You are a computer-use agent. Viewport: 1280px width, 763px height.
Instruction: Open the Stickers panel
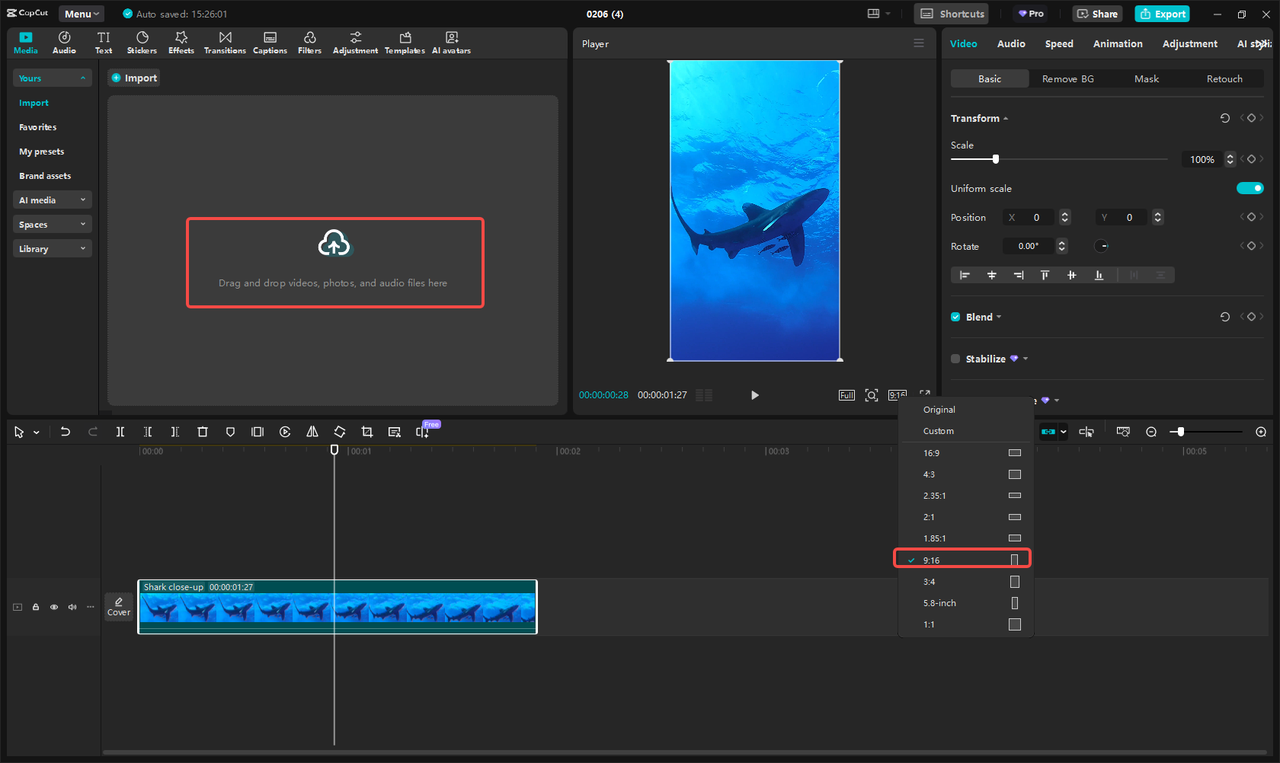pos(141,42)
